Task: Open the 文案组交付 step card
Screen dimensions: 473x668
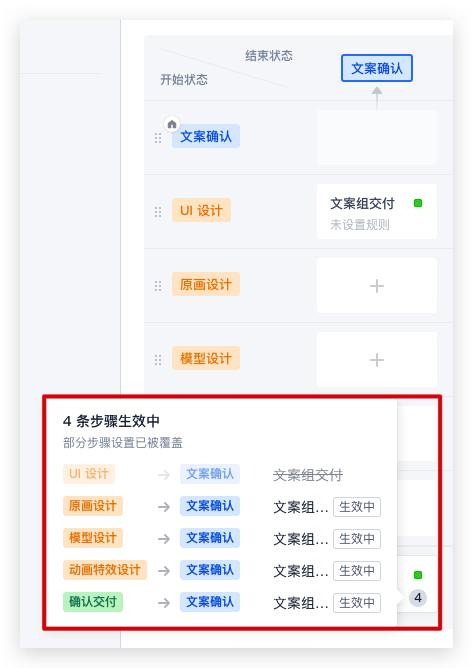Action: pos(377,211)
